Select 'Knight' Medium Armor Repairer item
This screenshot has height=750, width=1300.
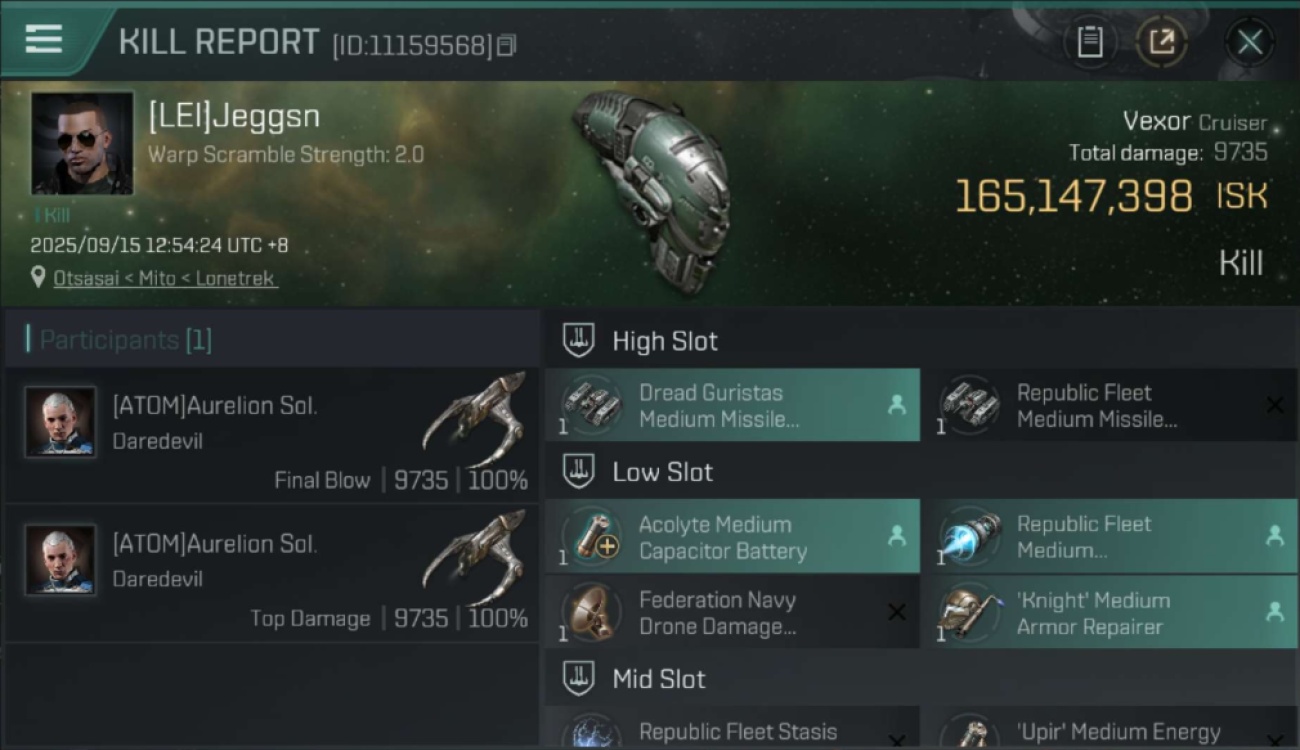[x=1108, y=613]
